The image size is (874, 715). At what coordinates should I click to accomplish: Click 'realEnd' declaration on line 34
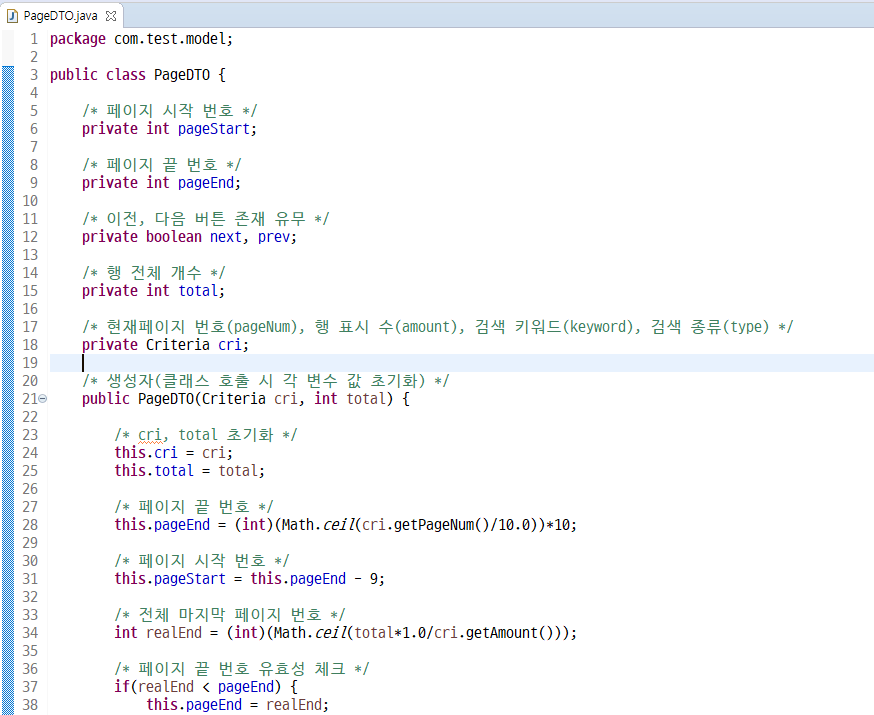click(174, 633)
